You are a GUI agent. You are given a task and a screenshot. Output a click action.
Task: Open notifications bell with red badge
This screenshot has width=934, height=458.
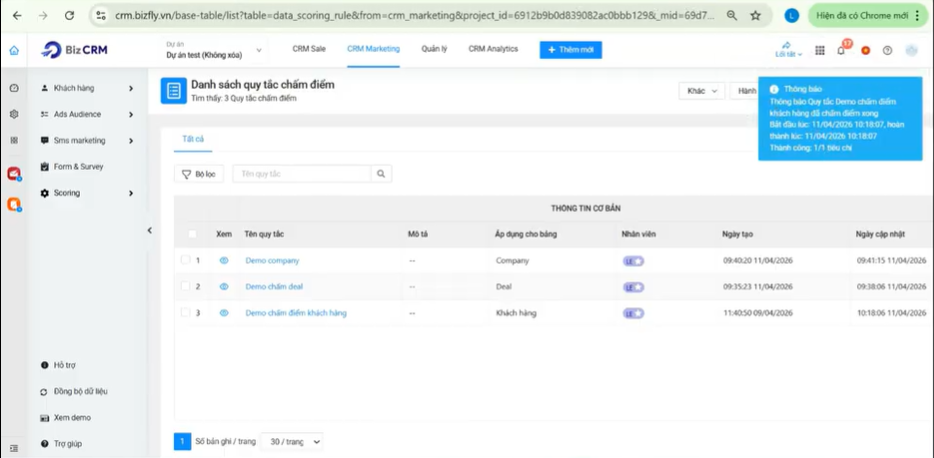842,49
